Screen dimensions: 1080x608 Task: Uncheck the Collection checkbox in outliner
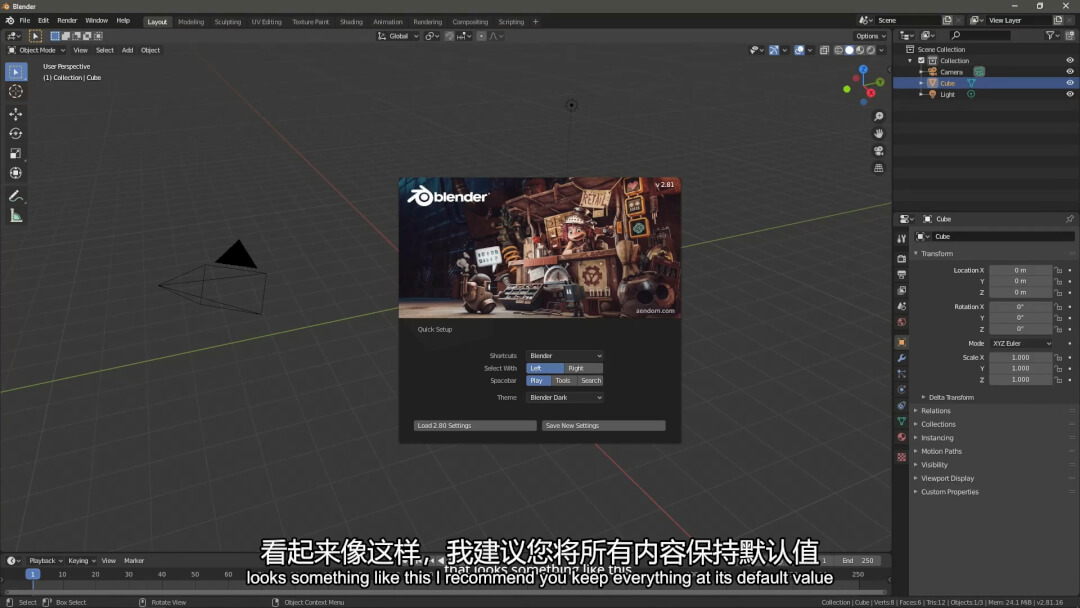[922, 61]
